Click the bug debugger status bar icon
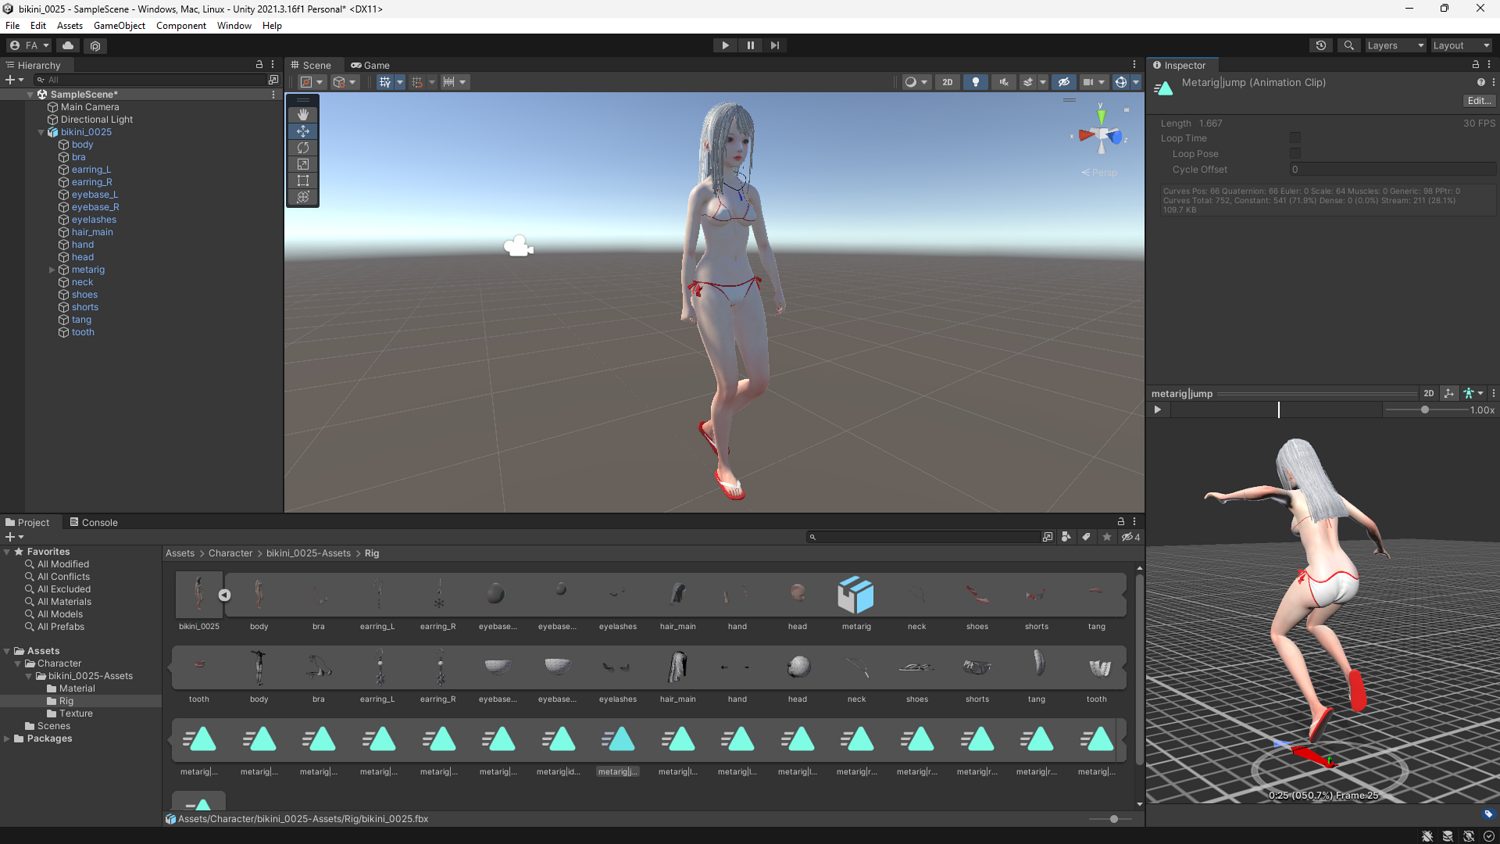 pos(1427,836)
